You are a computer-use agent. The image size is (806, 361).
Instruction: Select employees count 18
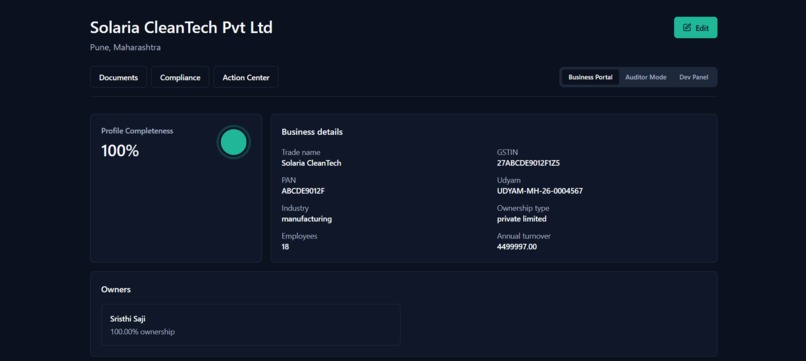click(x=285, y=246)
